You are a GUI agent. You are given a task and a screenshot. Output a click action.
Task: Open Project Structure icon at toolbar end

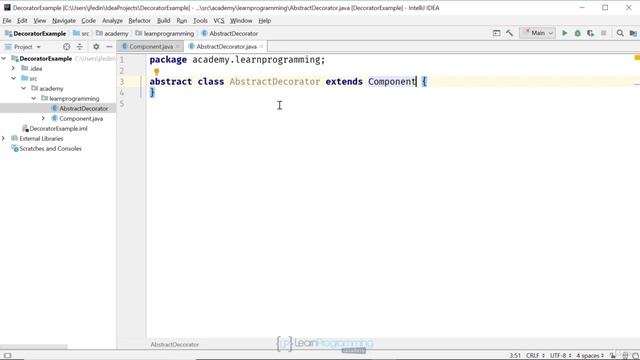pyautogui.click(x=633, y=33)
